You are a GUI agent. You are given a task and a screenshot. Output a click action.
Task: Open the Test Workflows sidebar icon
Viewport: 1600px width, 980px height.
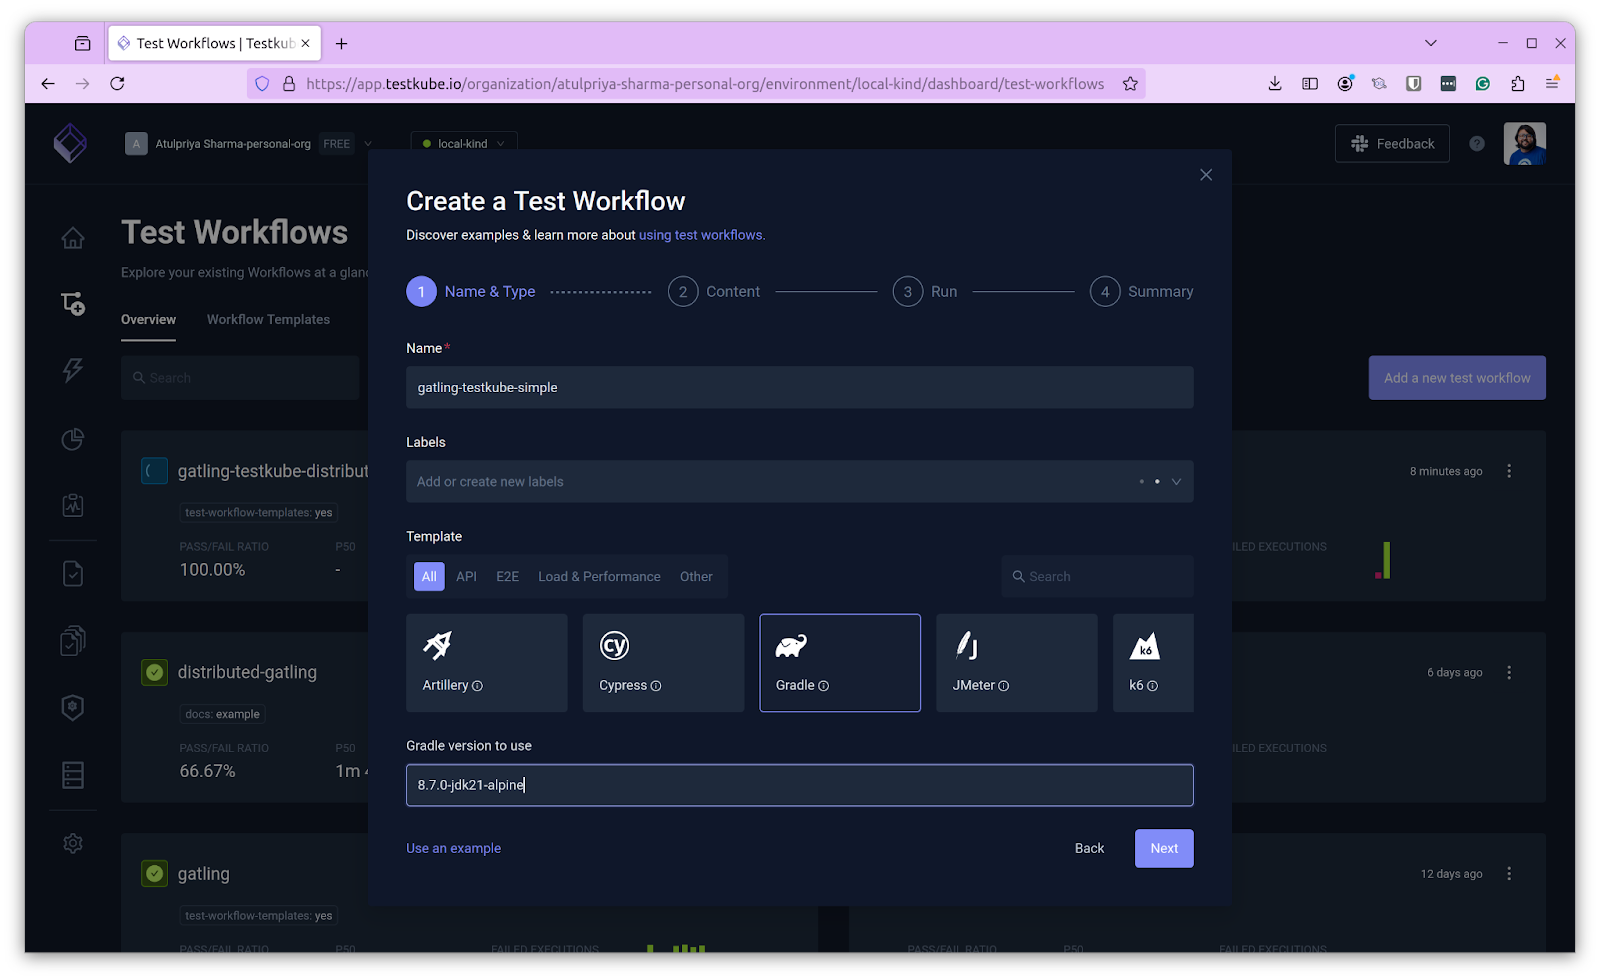tap(73, 304)
